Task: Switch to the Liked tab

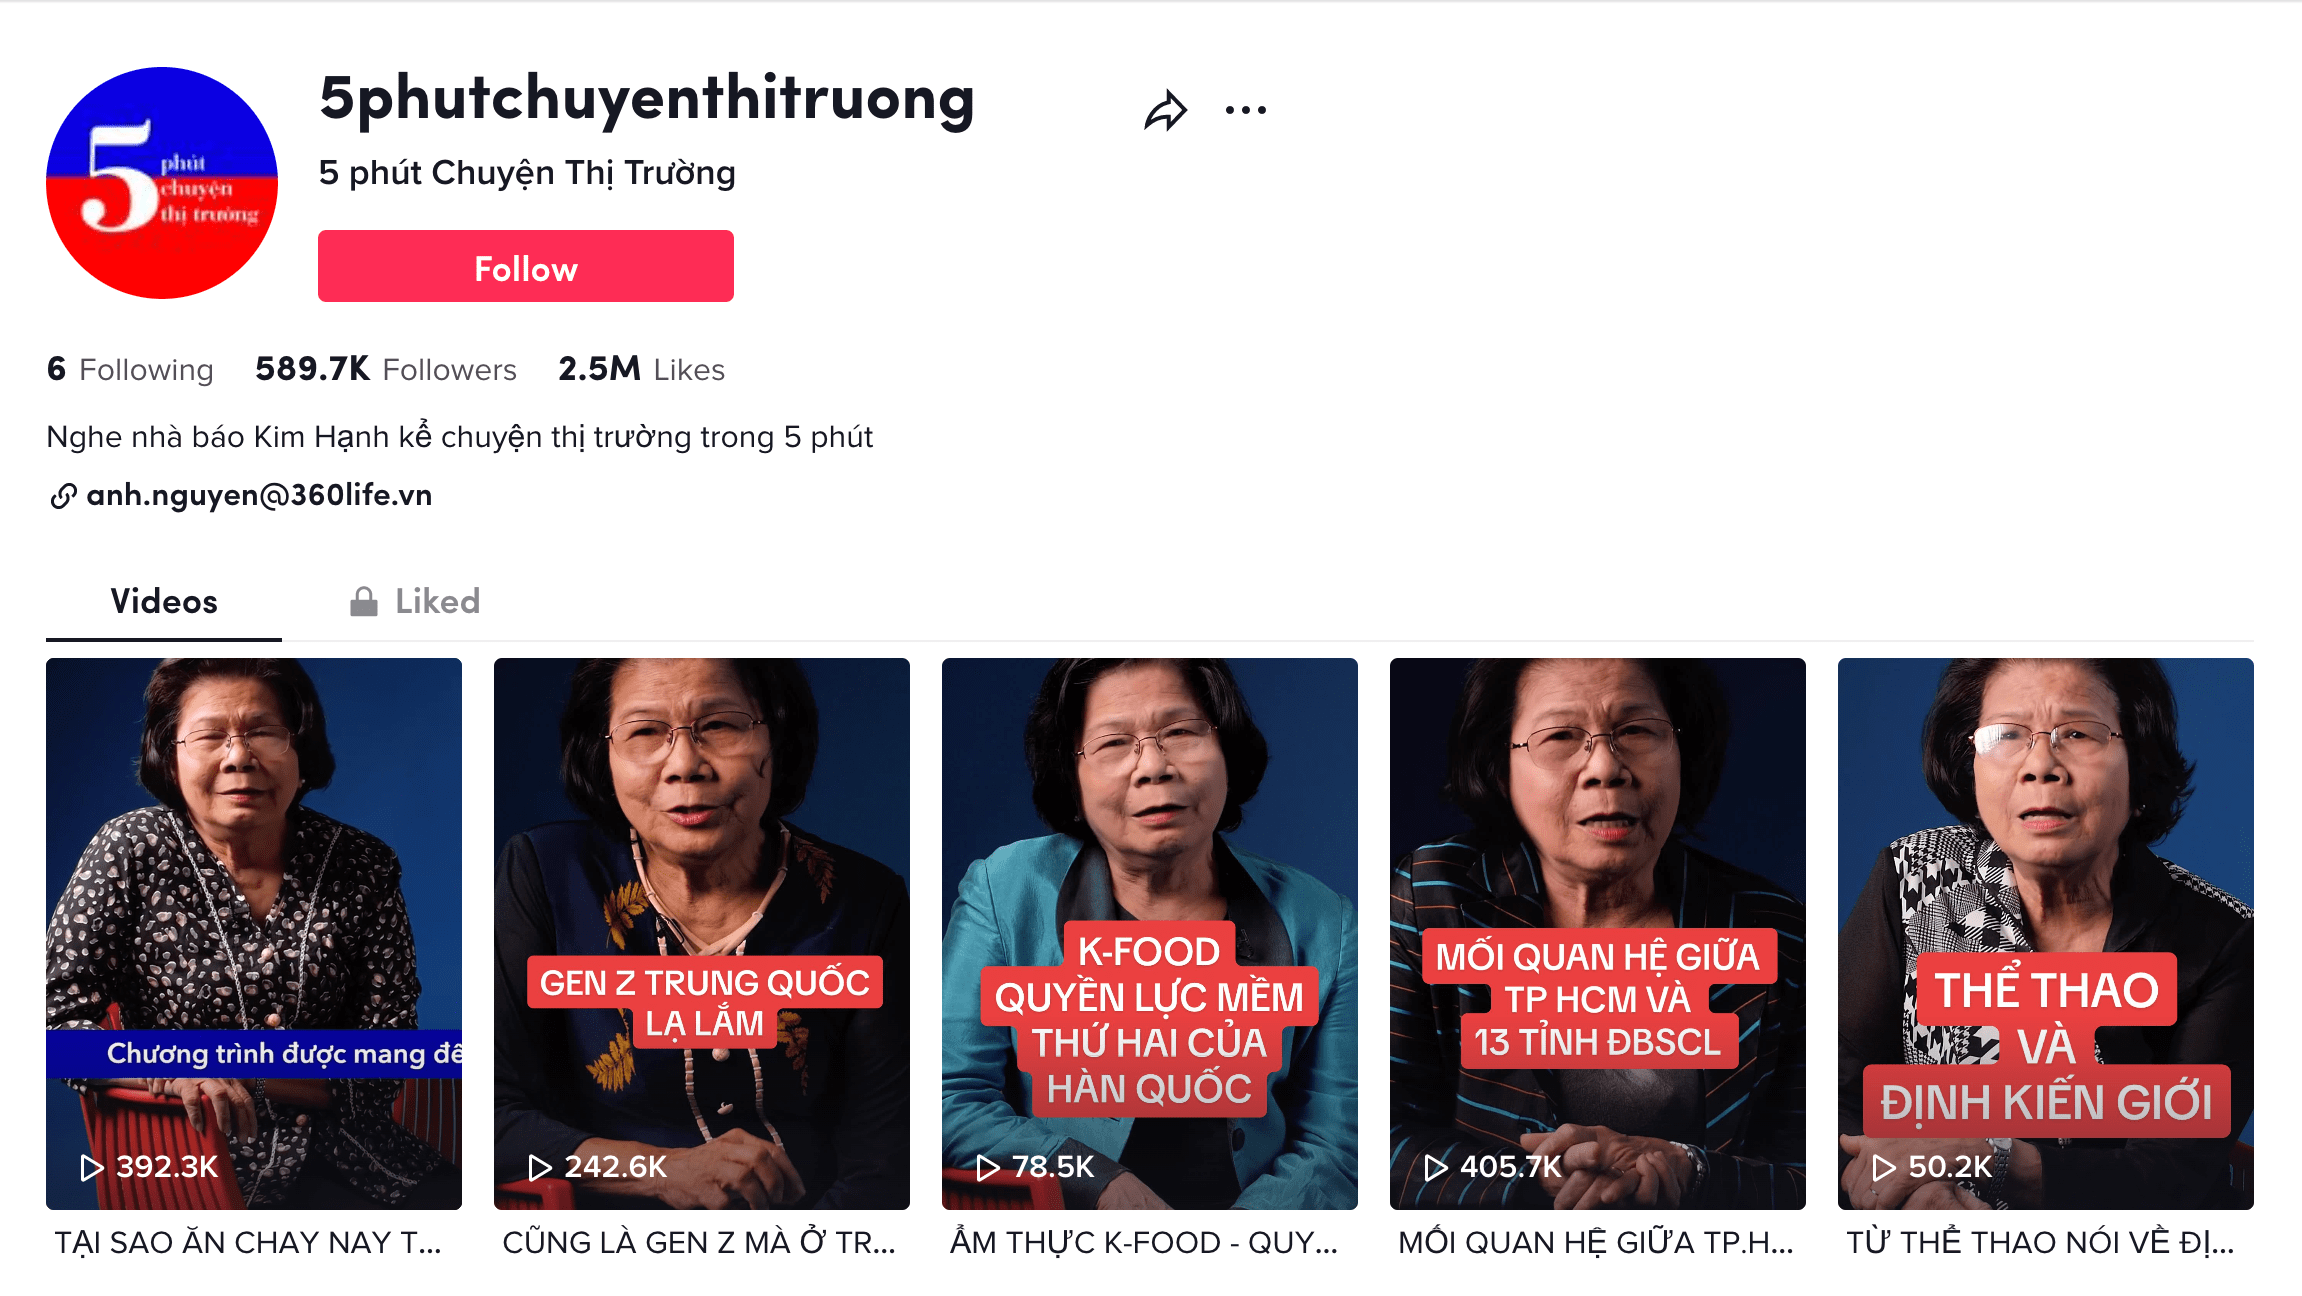Action: click(x=416, y=601)
